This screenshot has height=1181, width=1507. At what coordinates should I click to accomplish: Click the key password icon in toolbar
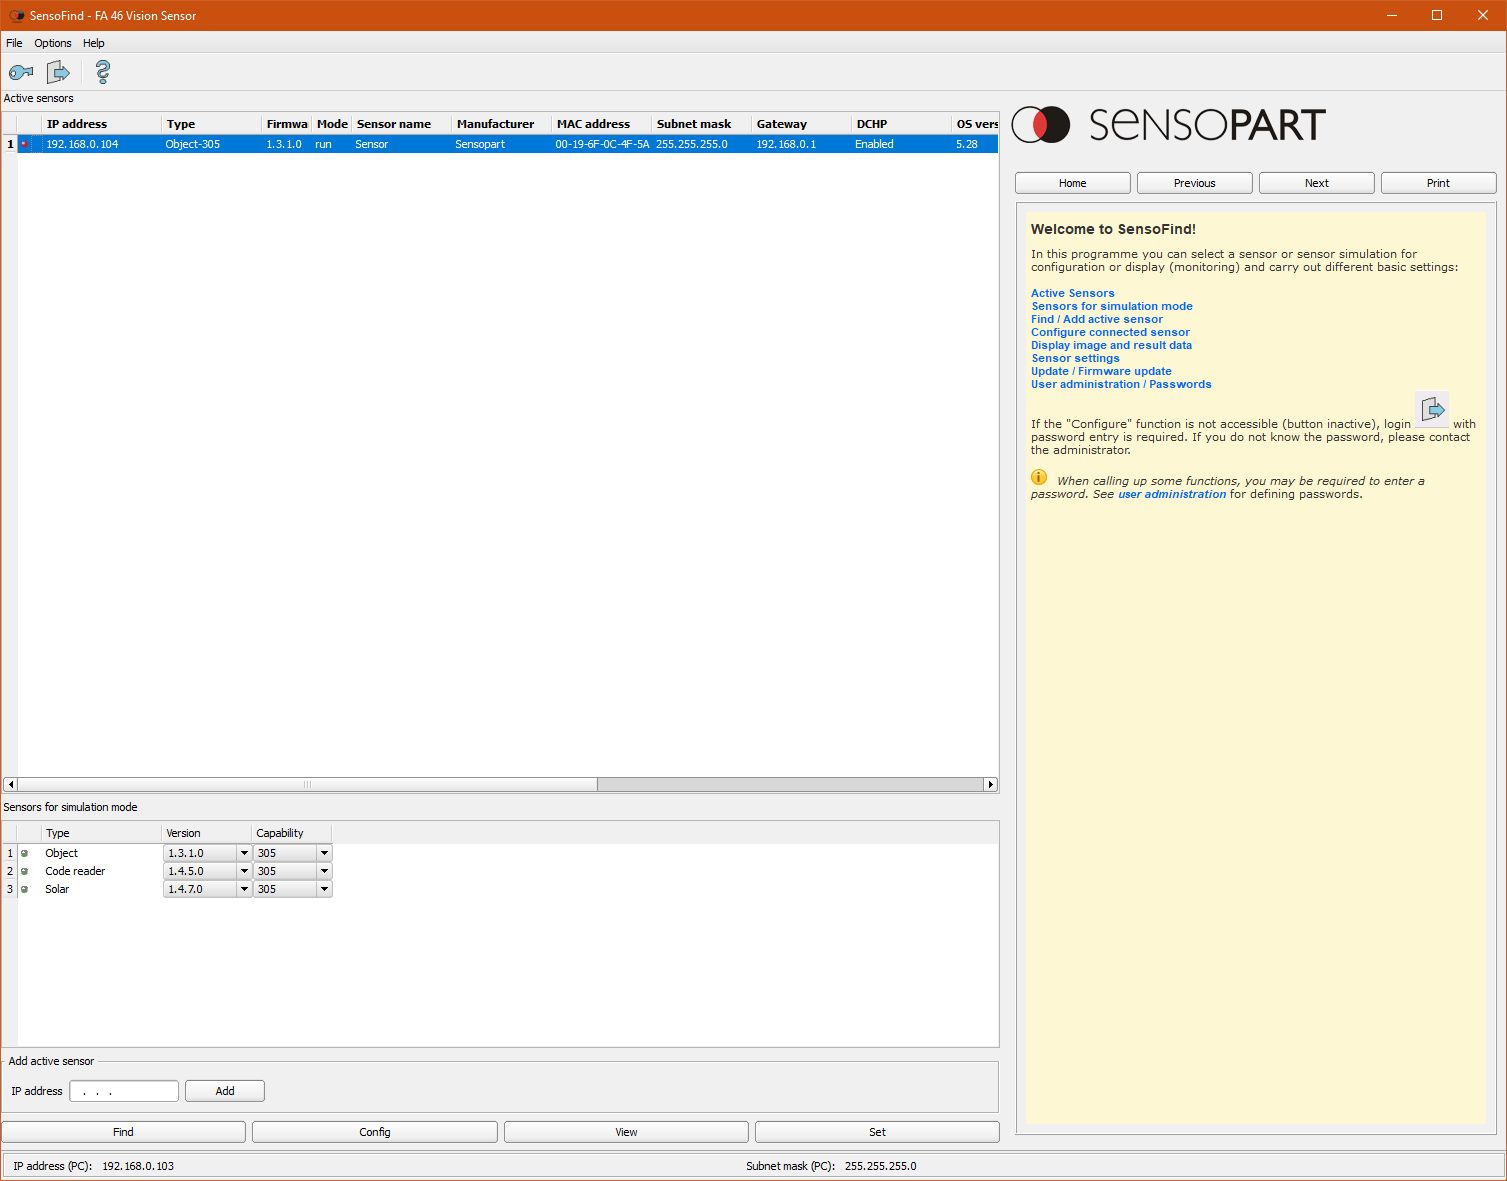[x=21, y=72]
